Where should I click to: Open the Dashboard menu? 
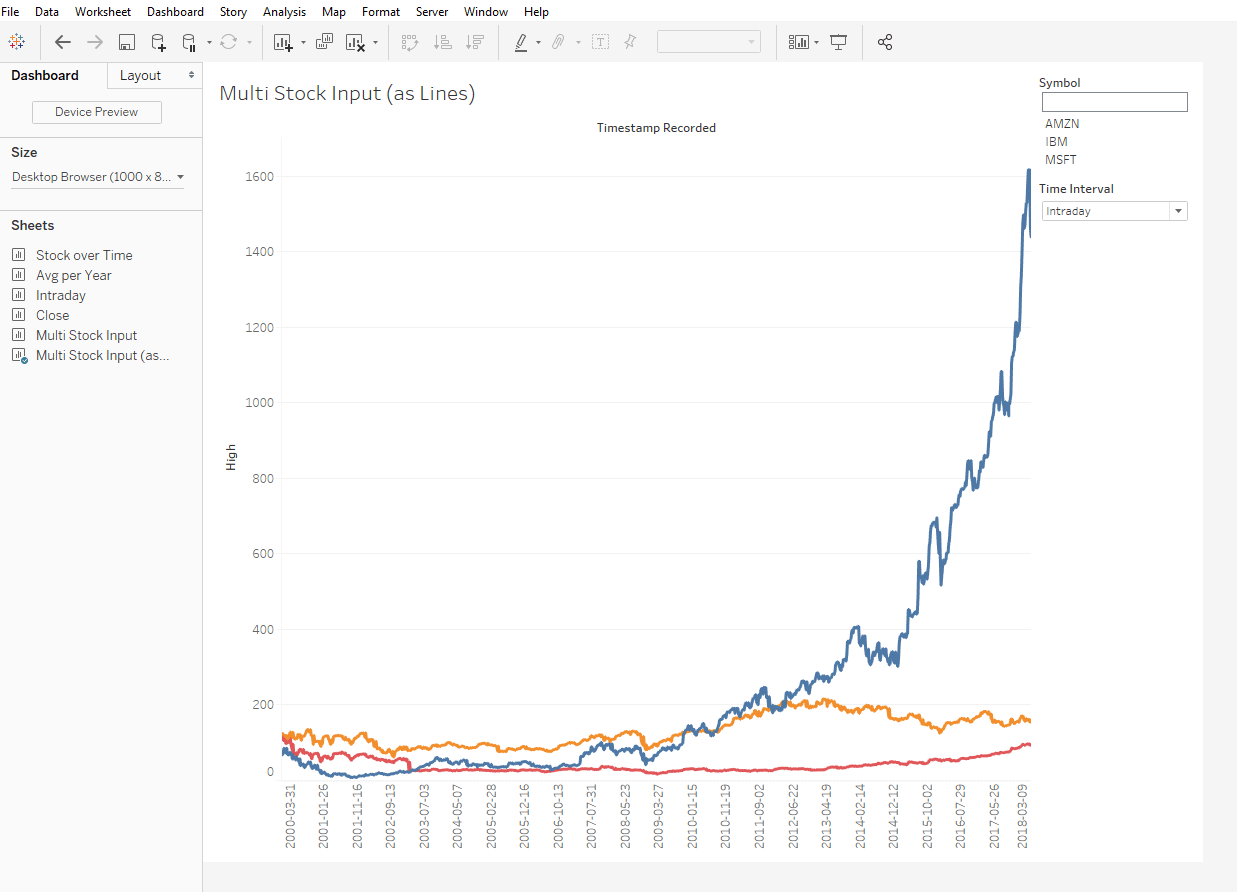pyautogui.click(x=175, y=11)
